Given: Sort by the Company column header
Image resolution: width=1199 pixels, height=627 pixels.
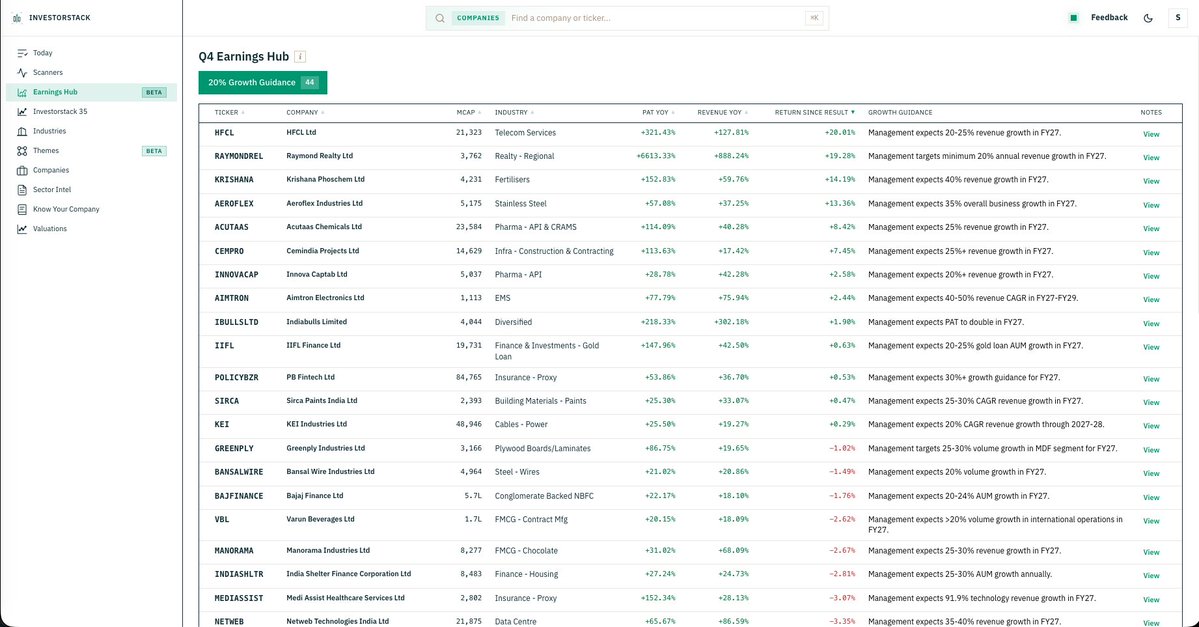Looking at the screenshot, I should [x=303, y=112].
